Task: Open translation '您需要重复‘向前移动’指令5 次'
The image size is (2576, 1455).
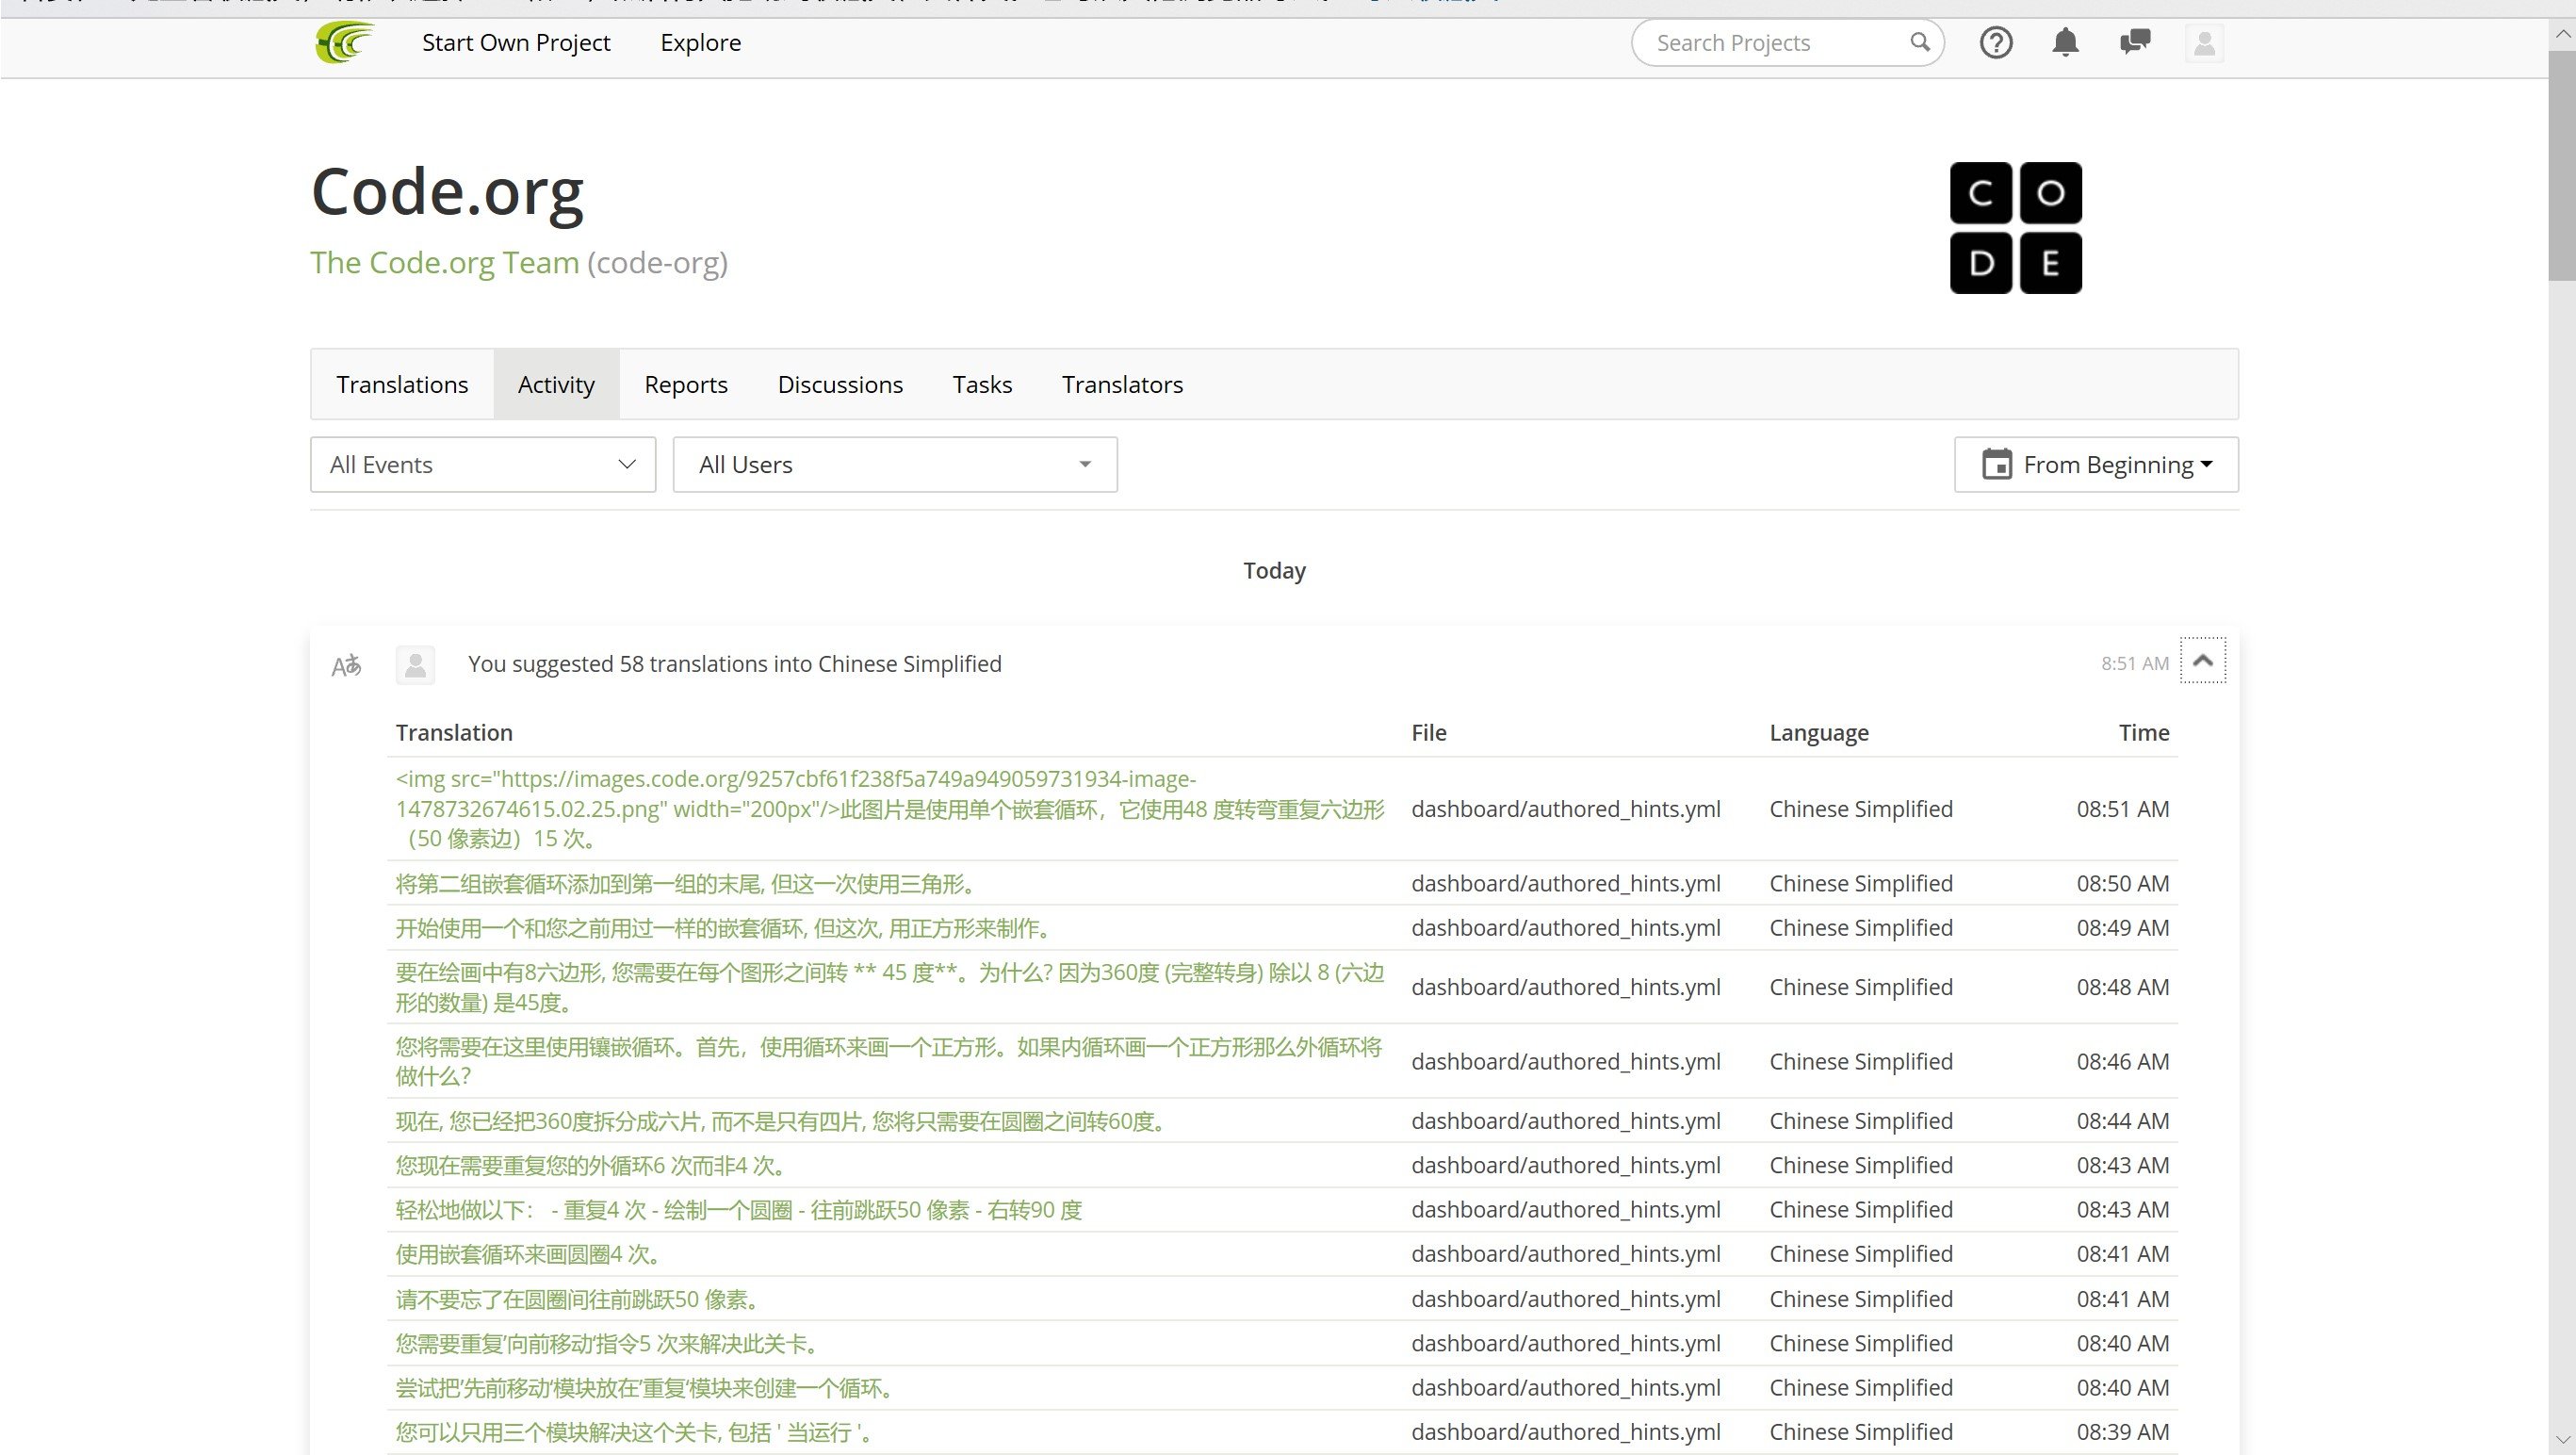Action: click(610, 1343)
